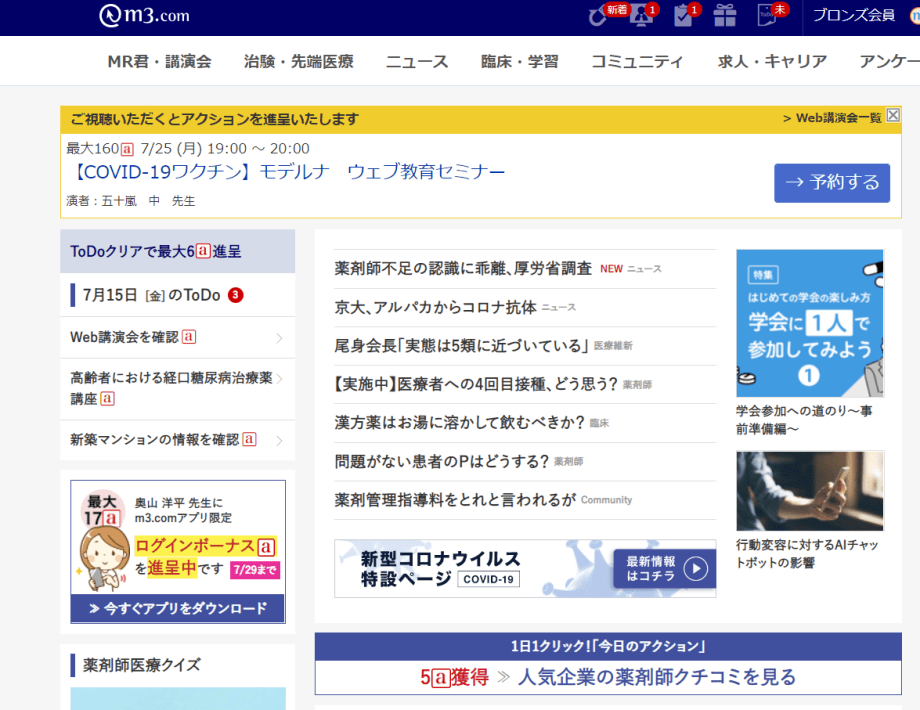
Task: Click the red 3 ToDo count badge
Action: click(235, 295)
